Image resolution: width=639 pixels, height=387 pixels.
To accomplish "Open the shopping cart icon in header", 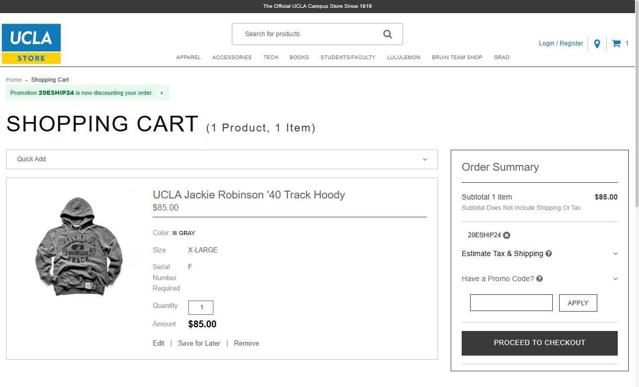I will [616, 43].
